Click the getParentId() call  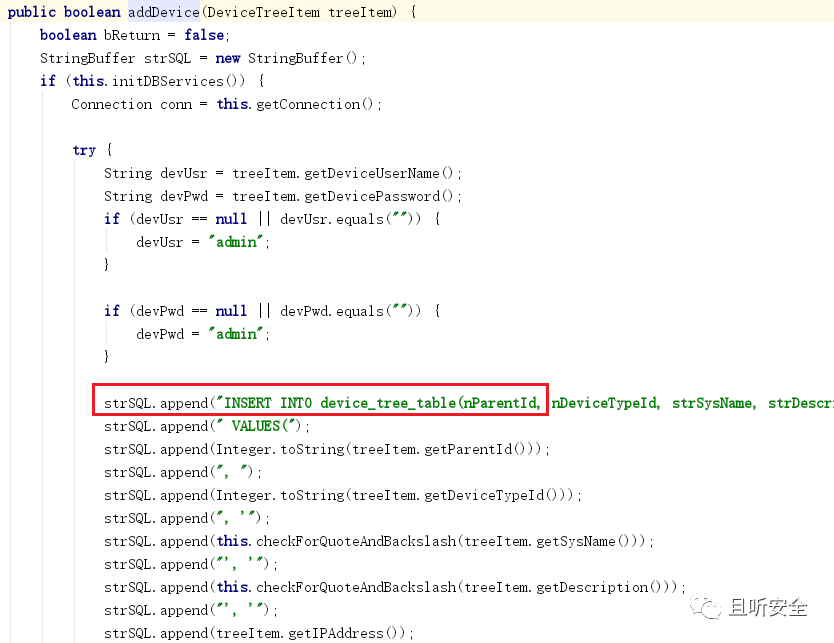(473, 449)
